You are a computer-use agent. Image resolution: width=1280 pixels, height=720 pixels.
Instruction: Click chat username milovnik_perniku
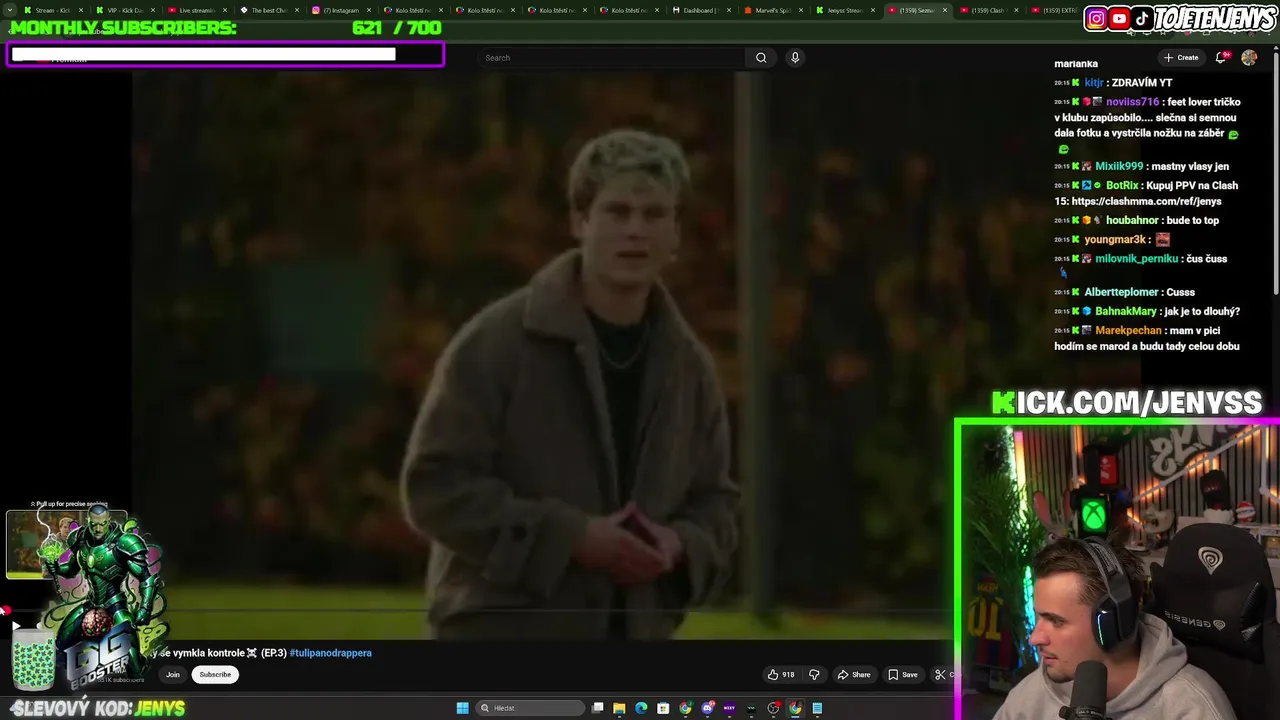(x=1136, y=258)
